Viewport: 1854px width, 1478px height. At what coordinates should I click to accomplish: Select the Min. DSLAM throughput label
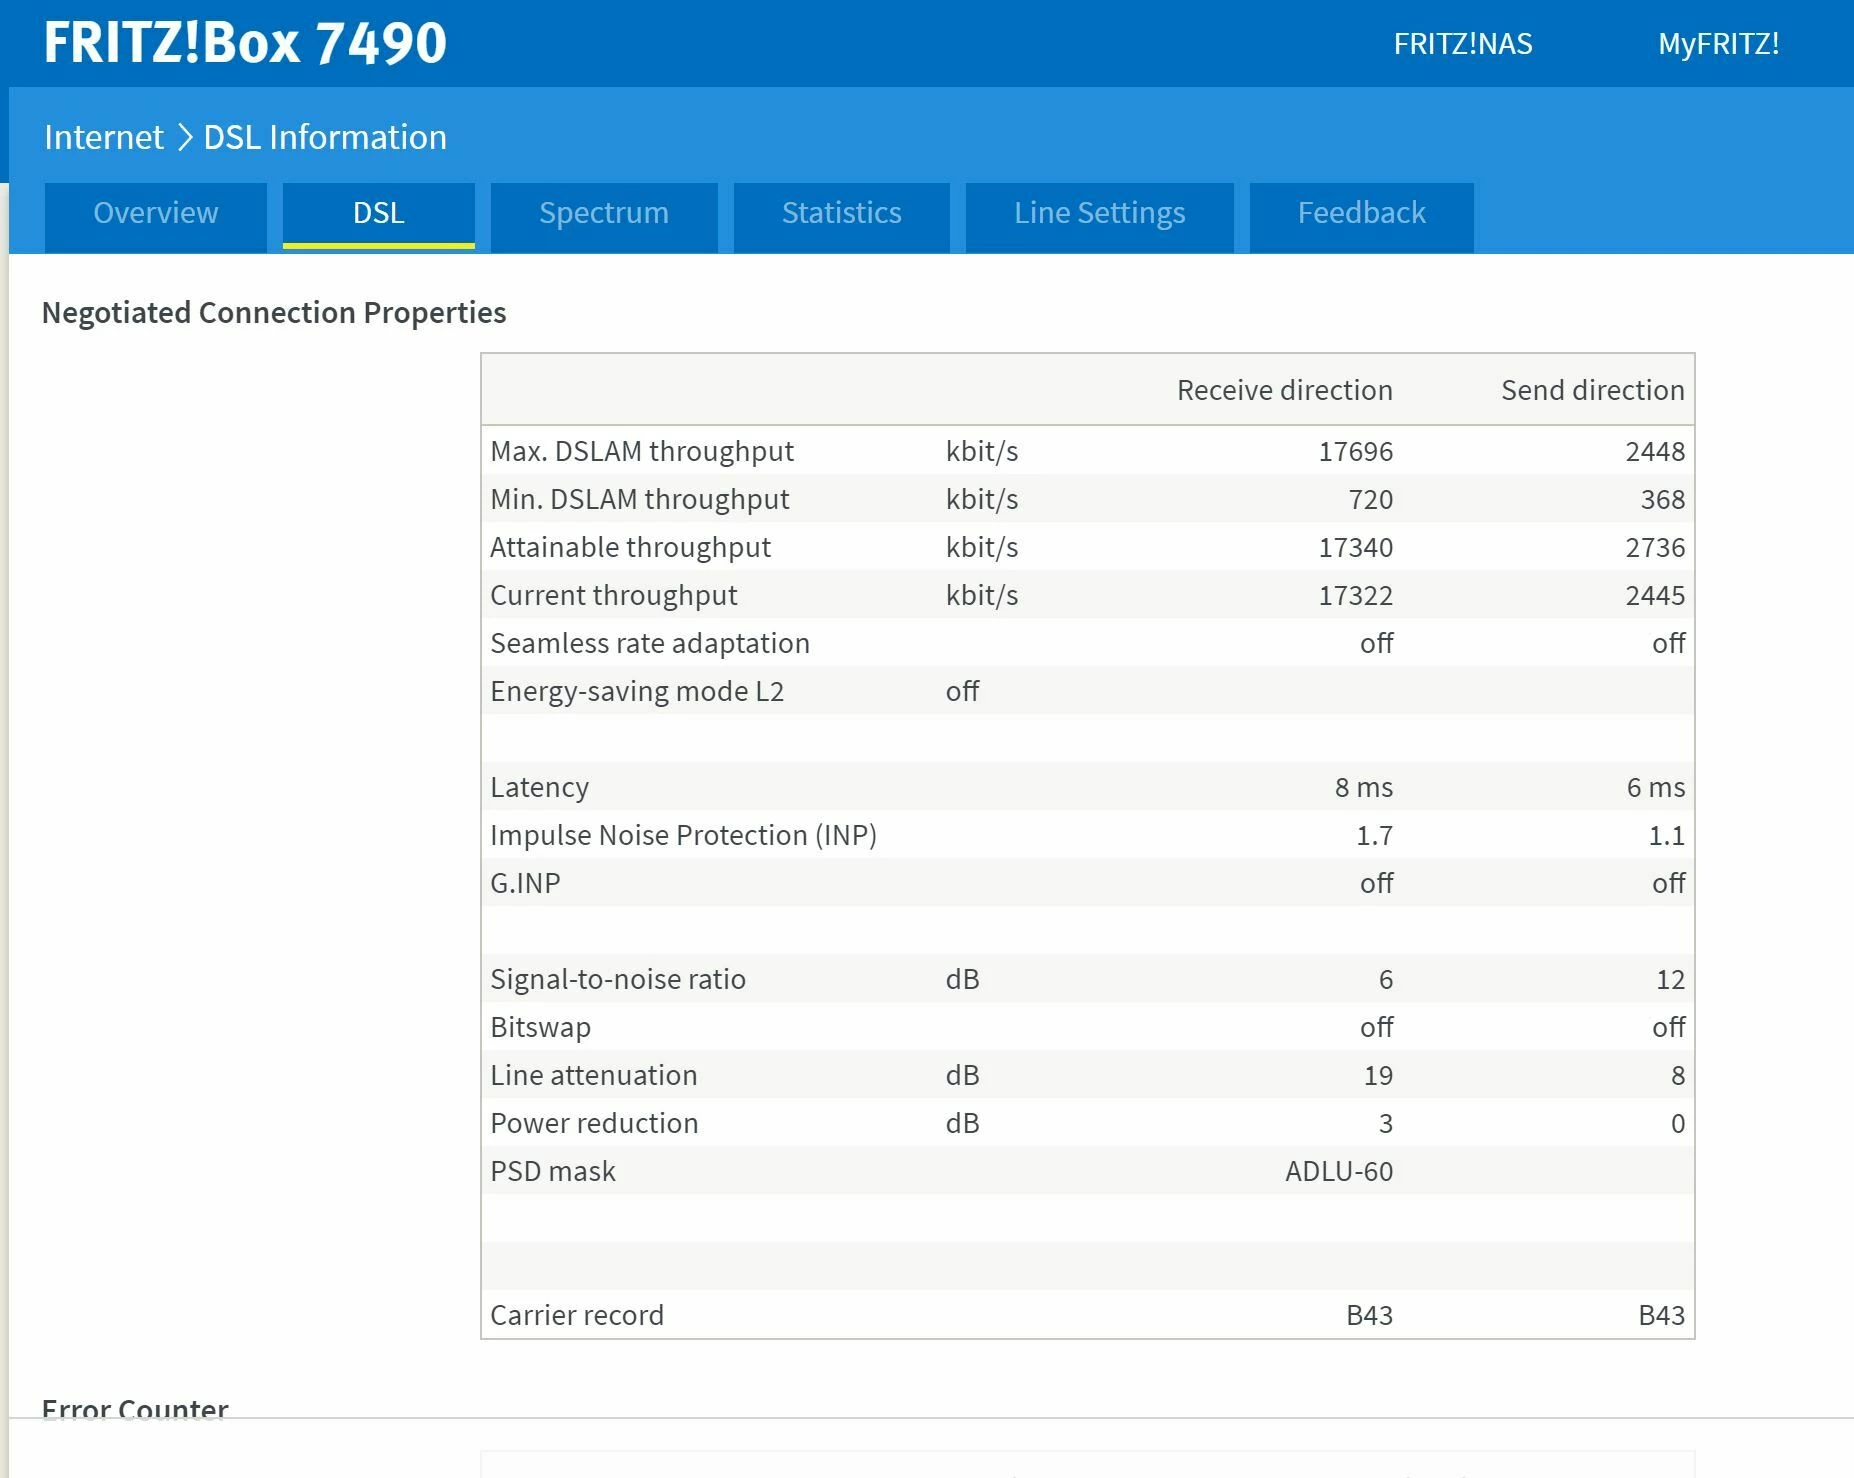640,499
